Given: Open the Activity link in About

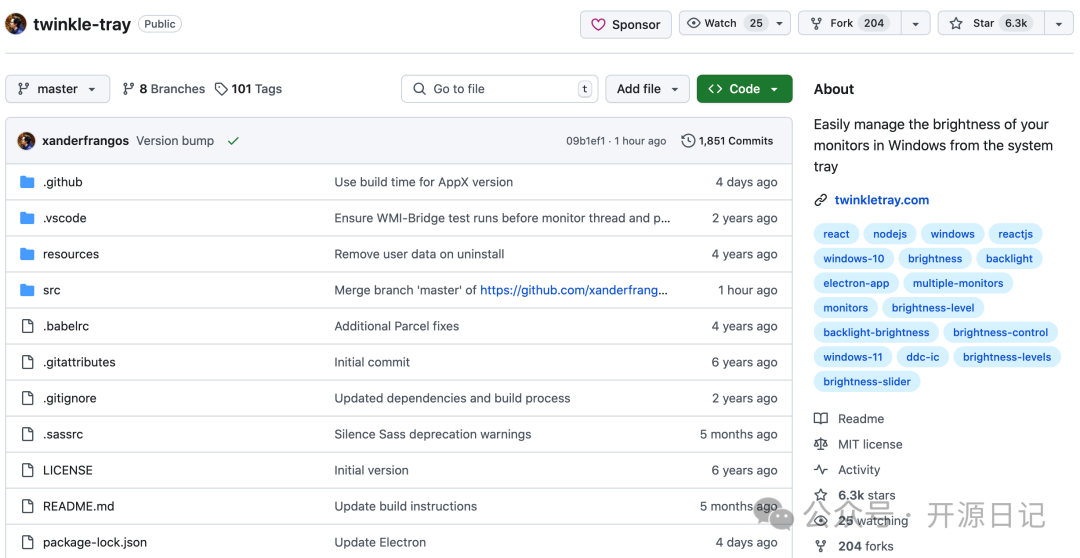Looking at the screenshot, I should click(859, 470).
